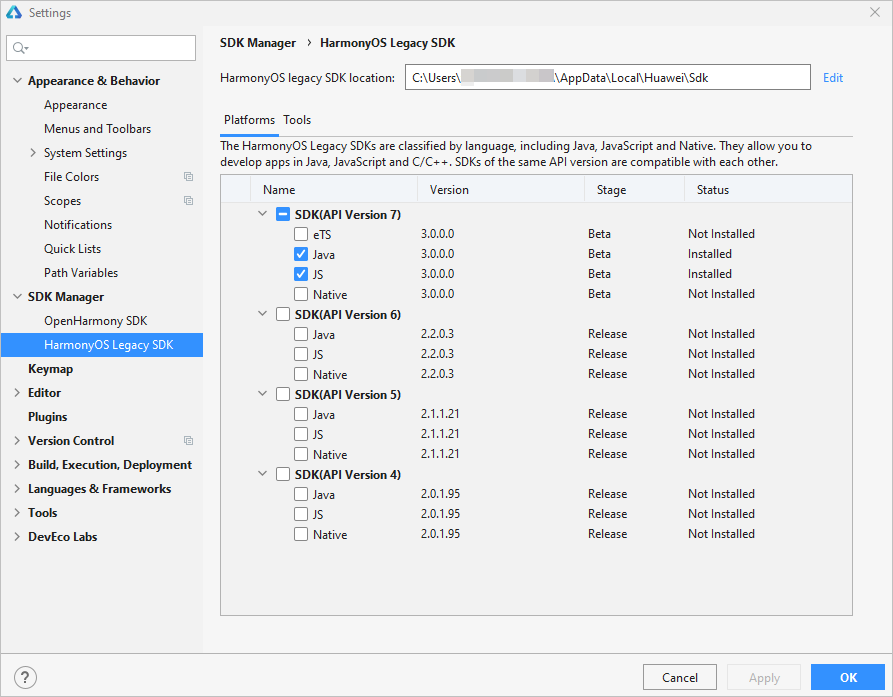Image resolution: width=893 pixels, height=697 pixels.
Task: Collapse the SDK(API Version 6) group
Action: click(x=263, y=314)
